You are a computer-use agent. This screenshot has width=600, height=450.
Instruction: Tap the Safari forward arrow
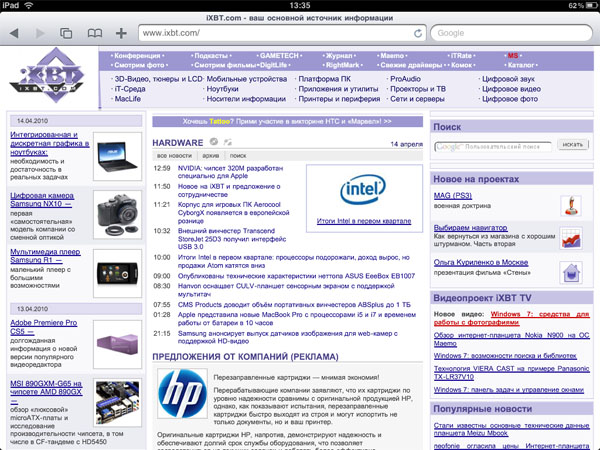tap(40, 33)
